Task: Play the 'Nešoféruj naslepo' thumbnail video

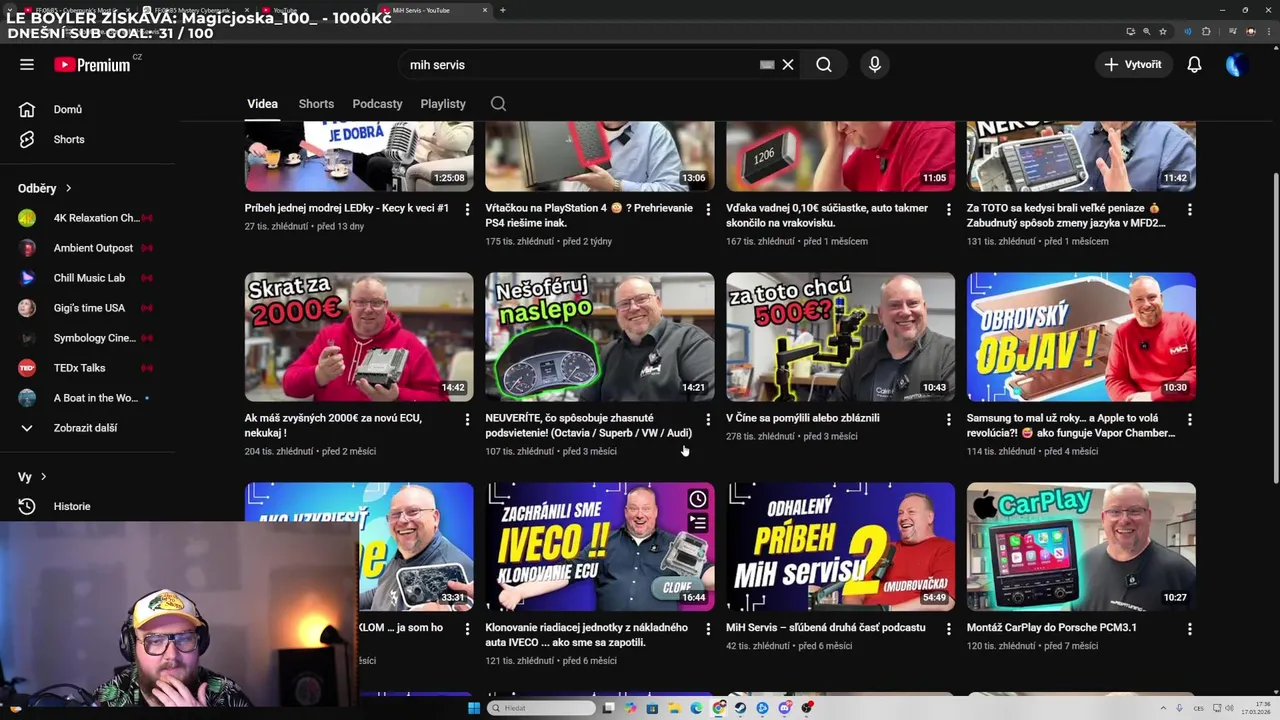Action: coord(600,337)
